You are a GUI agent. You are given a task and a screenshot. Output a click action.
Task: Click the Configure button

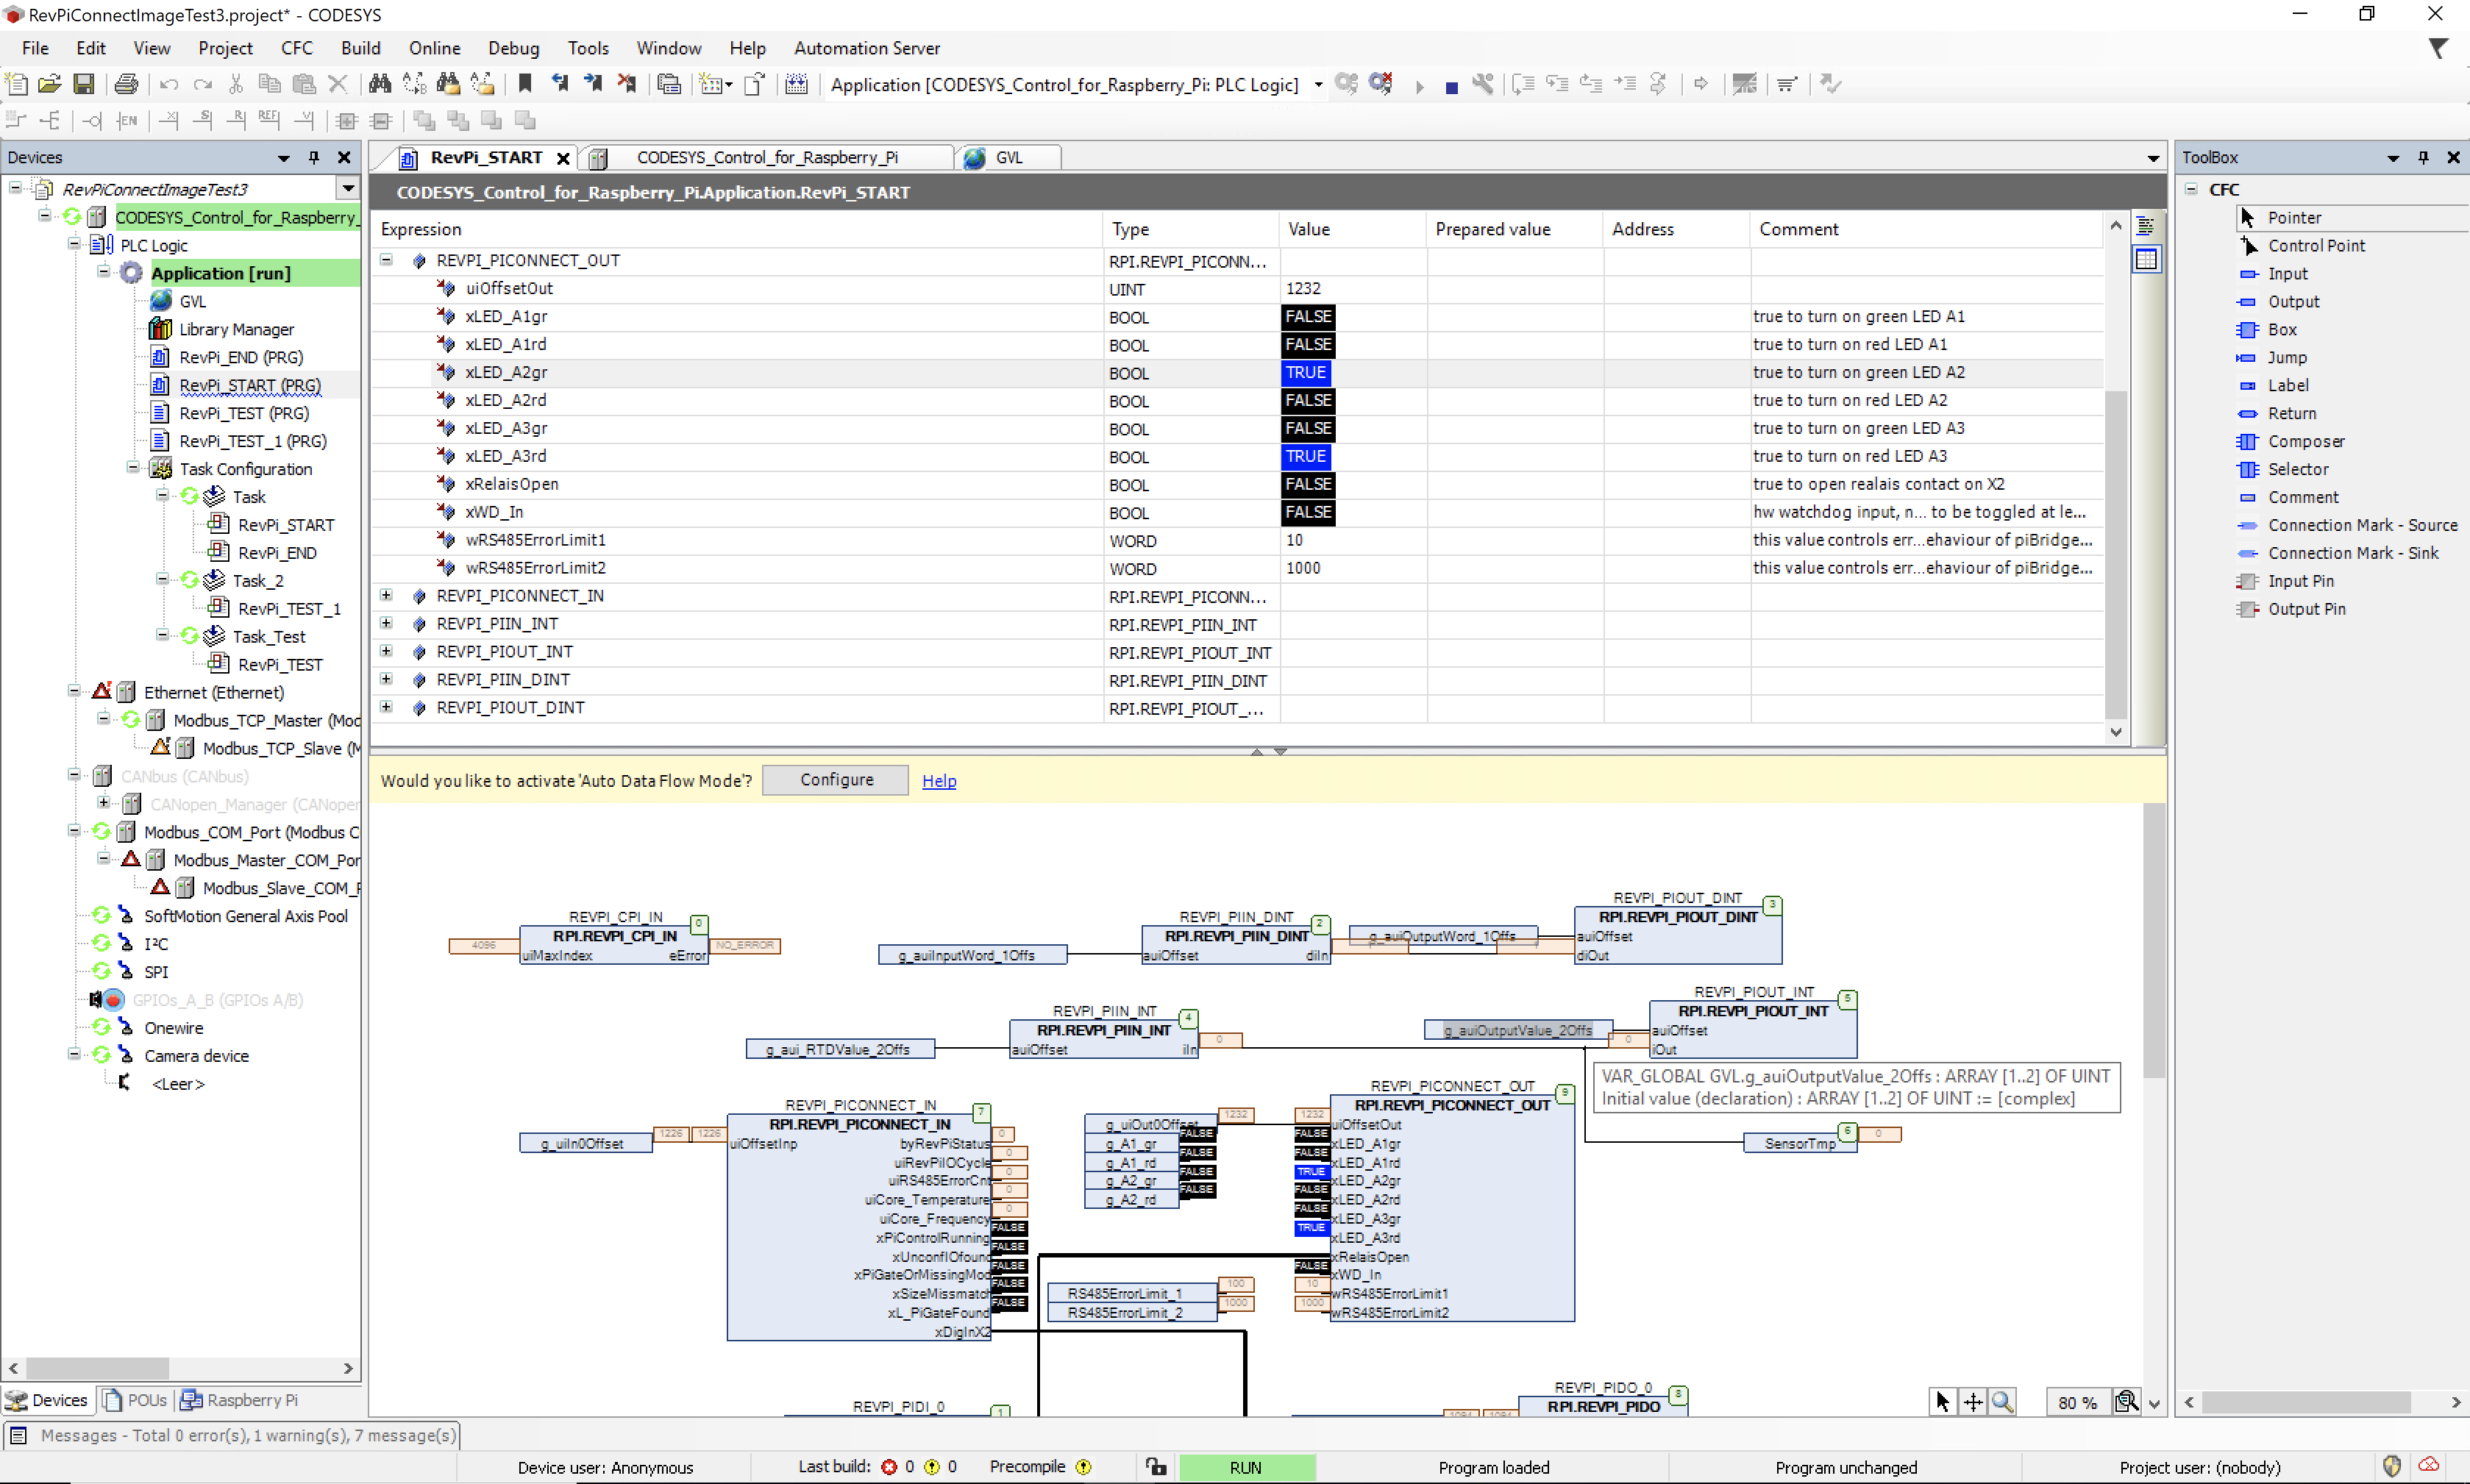point(835,780)
